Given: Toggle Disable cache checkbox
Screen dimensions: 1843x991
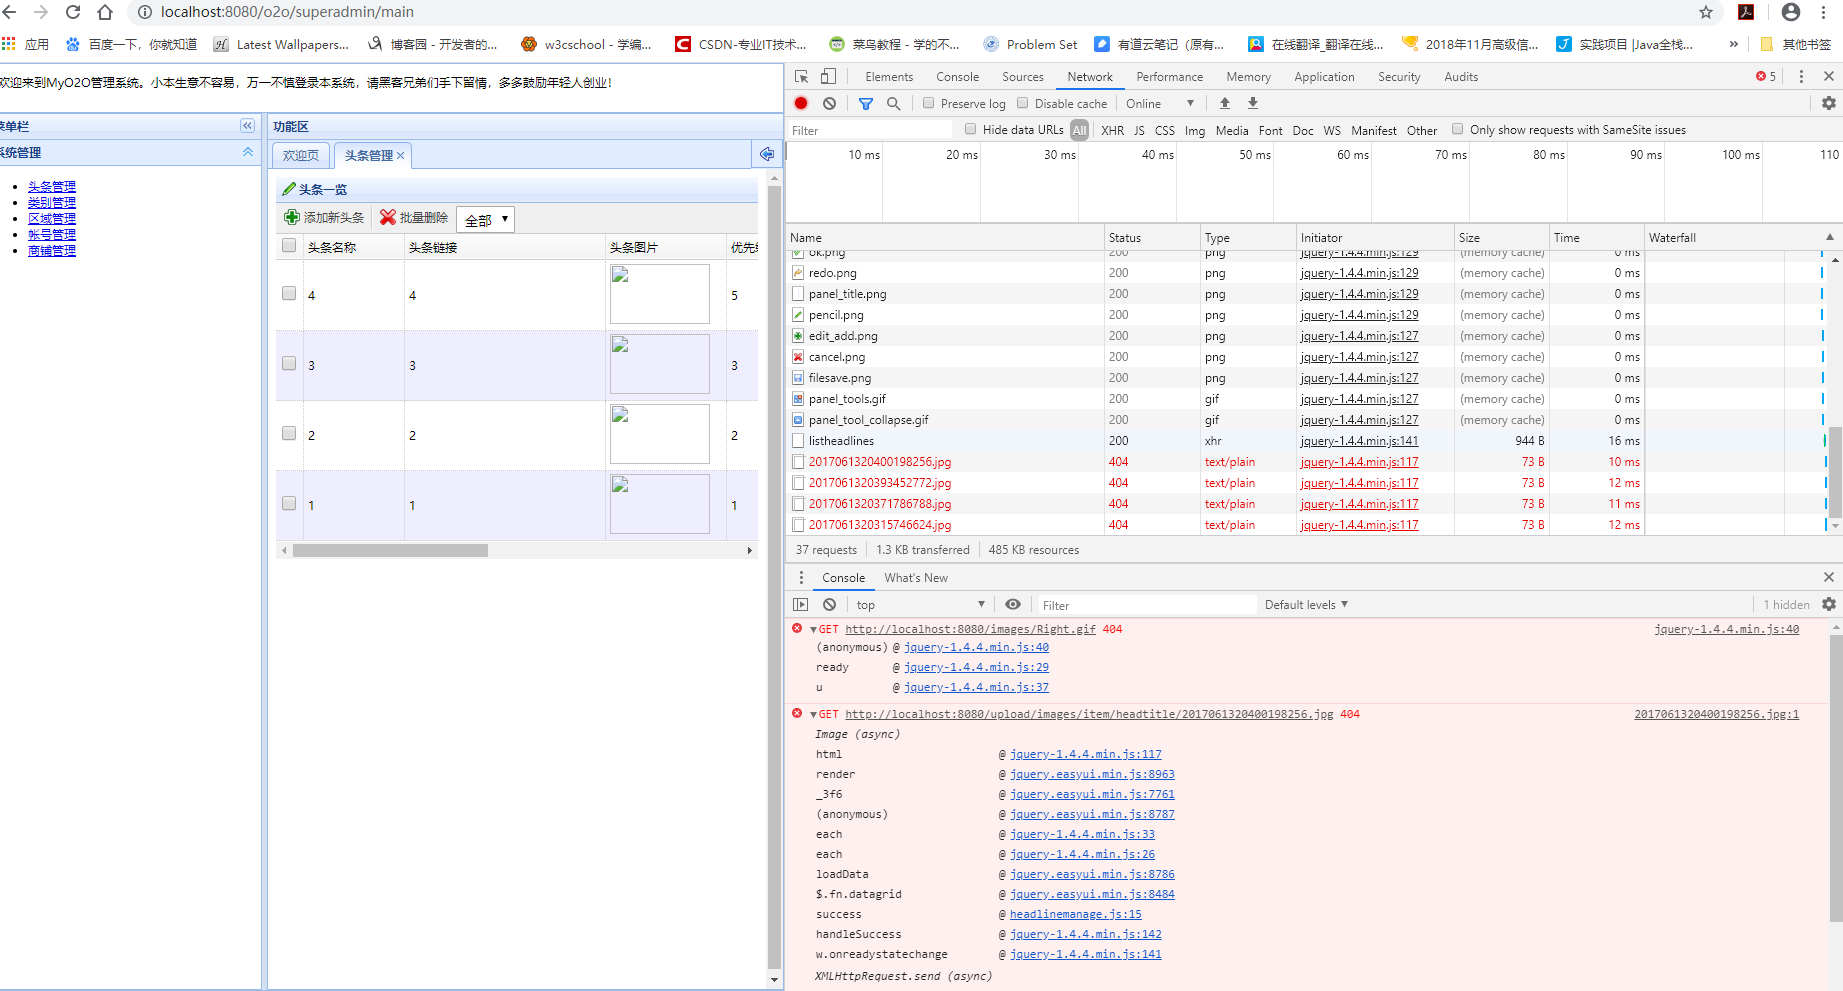Looking at the screenshot, I should [1022, 103].
